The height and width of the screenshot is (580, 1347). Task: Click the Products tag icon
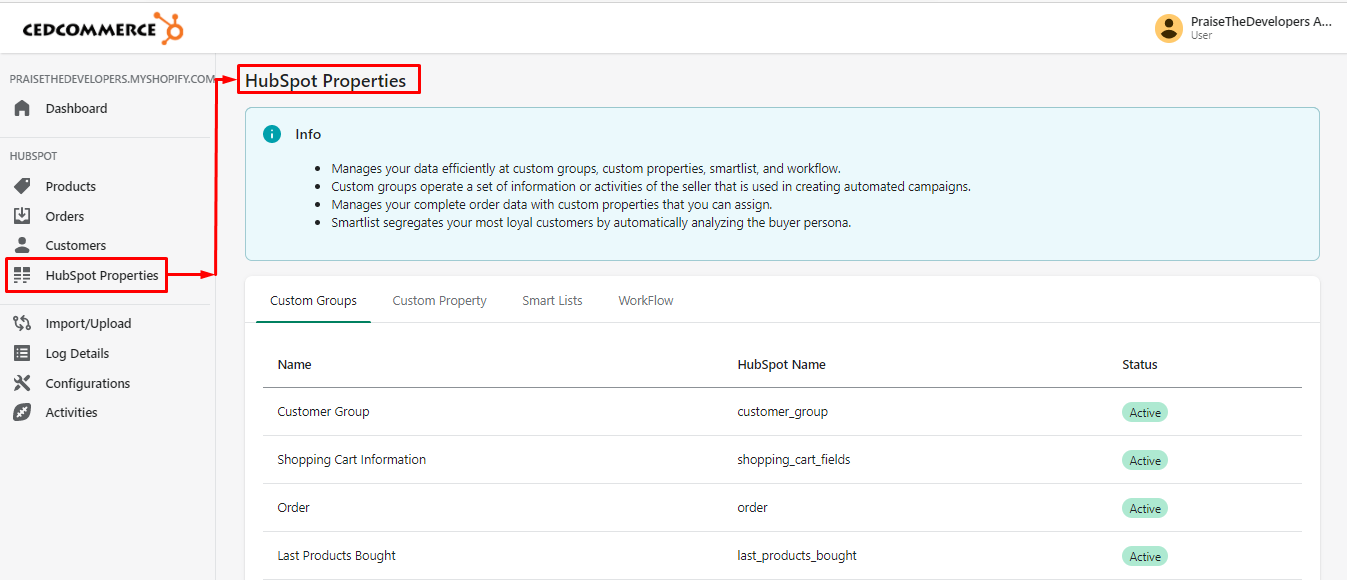tap(22, 186)
